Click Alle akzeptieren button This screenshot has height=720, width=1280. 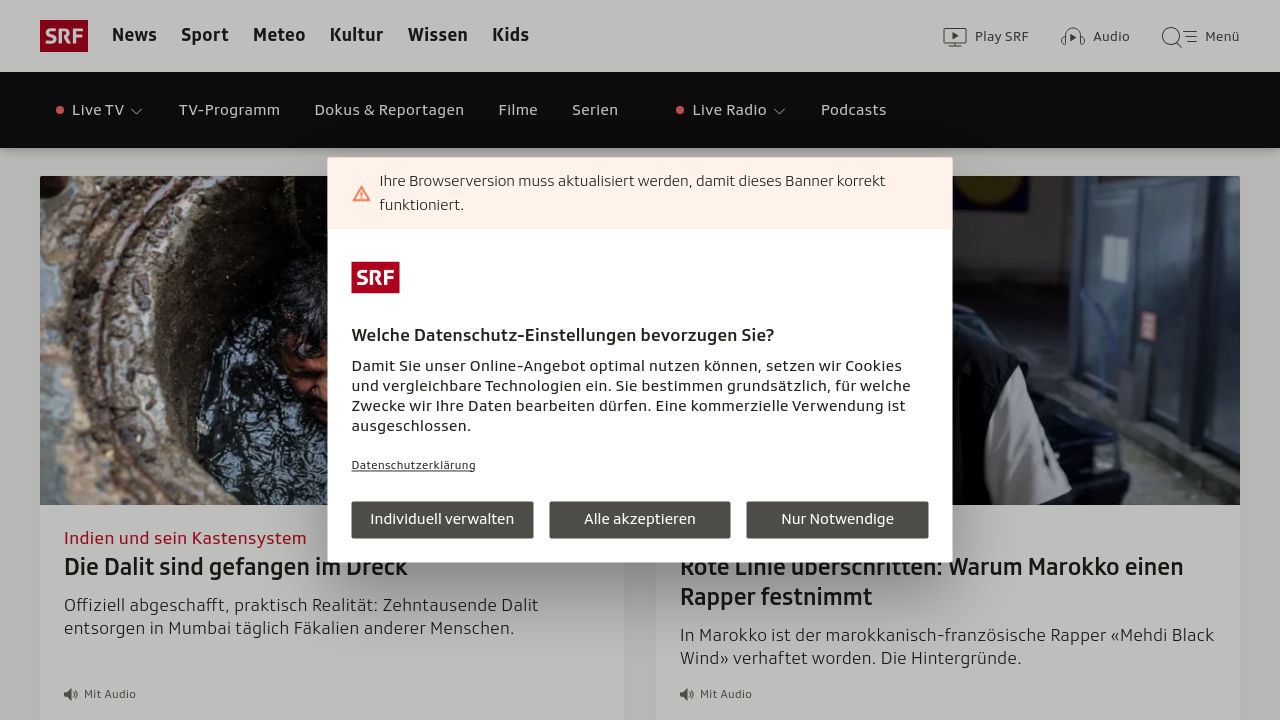640,520
